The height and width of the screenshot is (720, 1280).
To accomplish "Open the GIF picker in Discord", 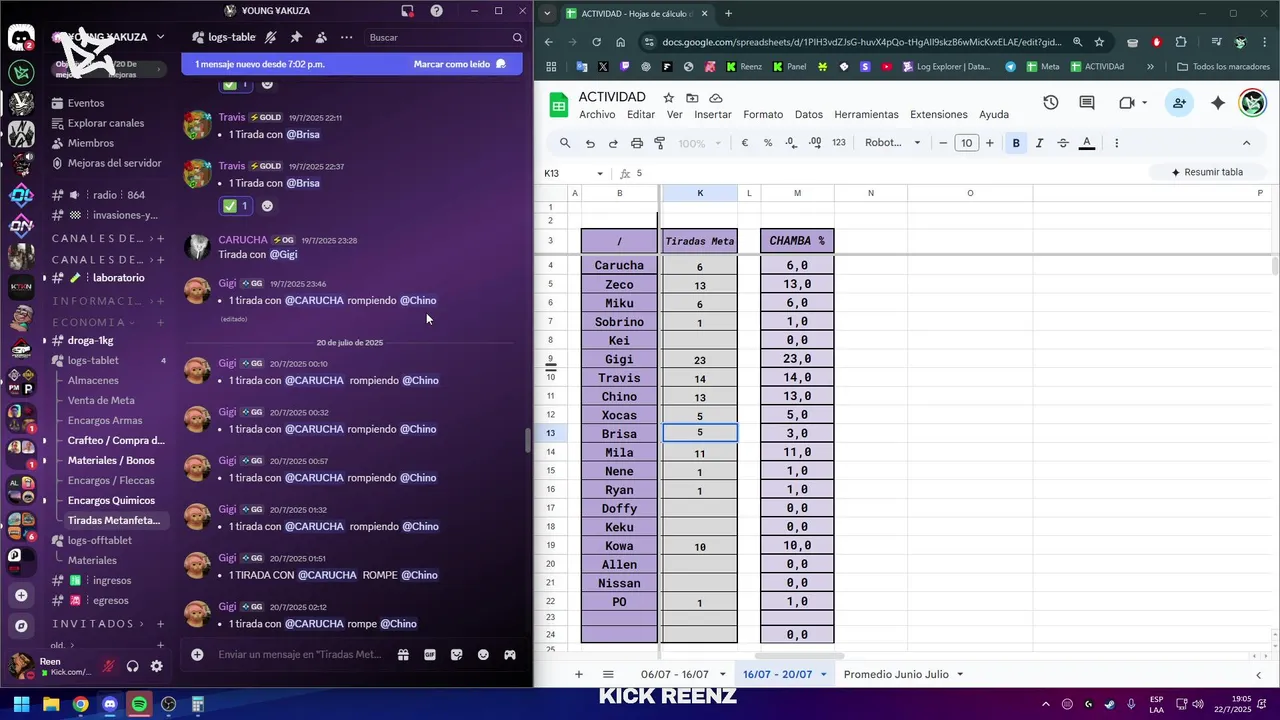I will tap(430, 655).
